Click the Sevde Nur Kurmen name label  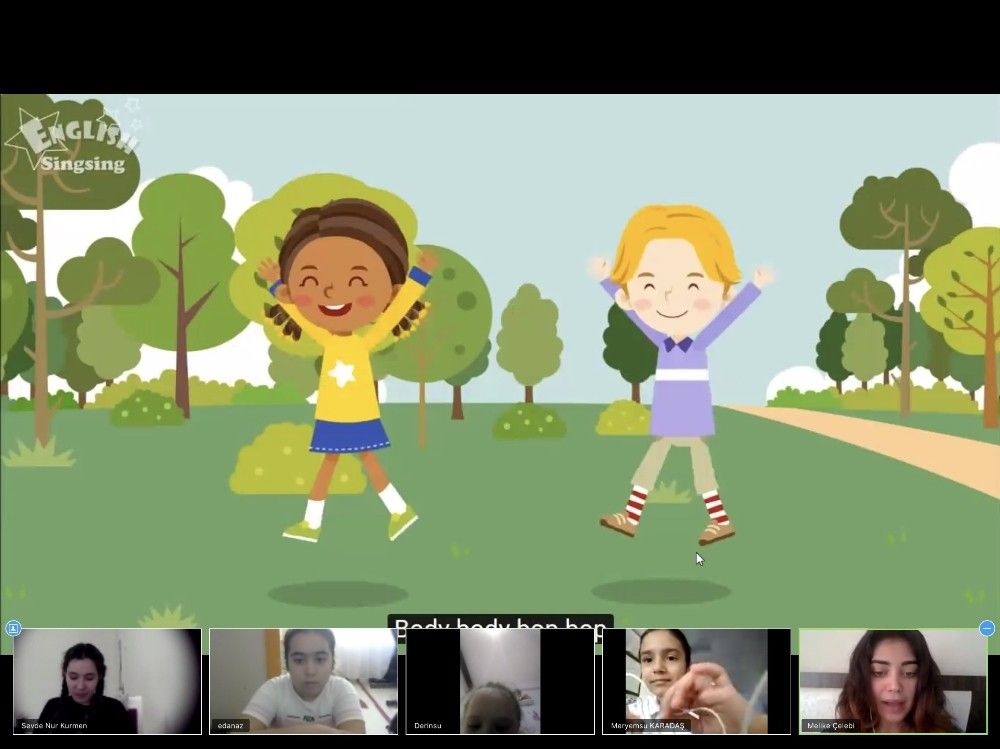click(54, 725)
